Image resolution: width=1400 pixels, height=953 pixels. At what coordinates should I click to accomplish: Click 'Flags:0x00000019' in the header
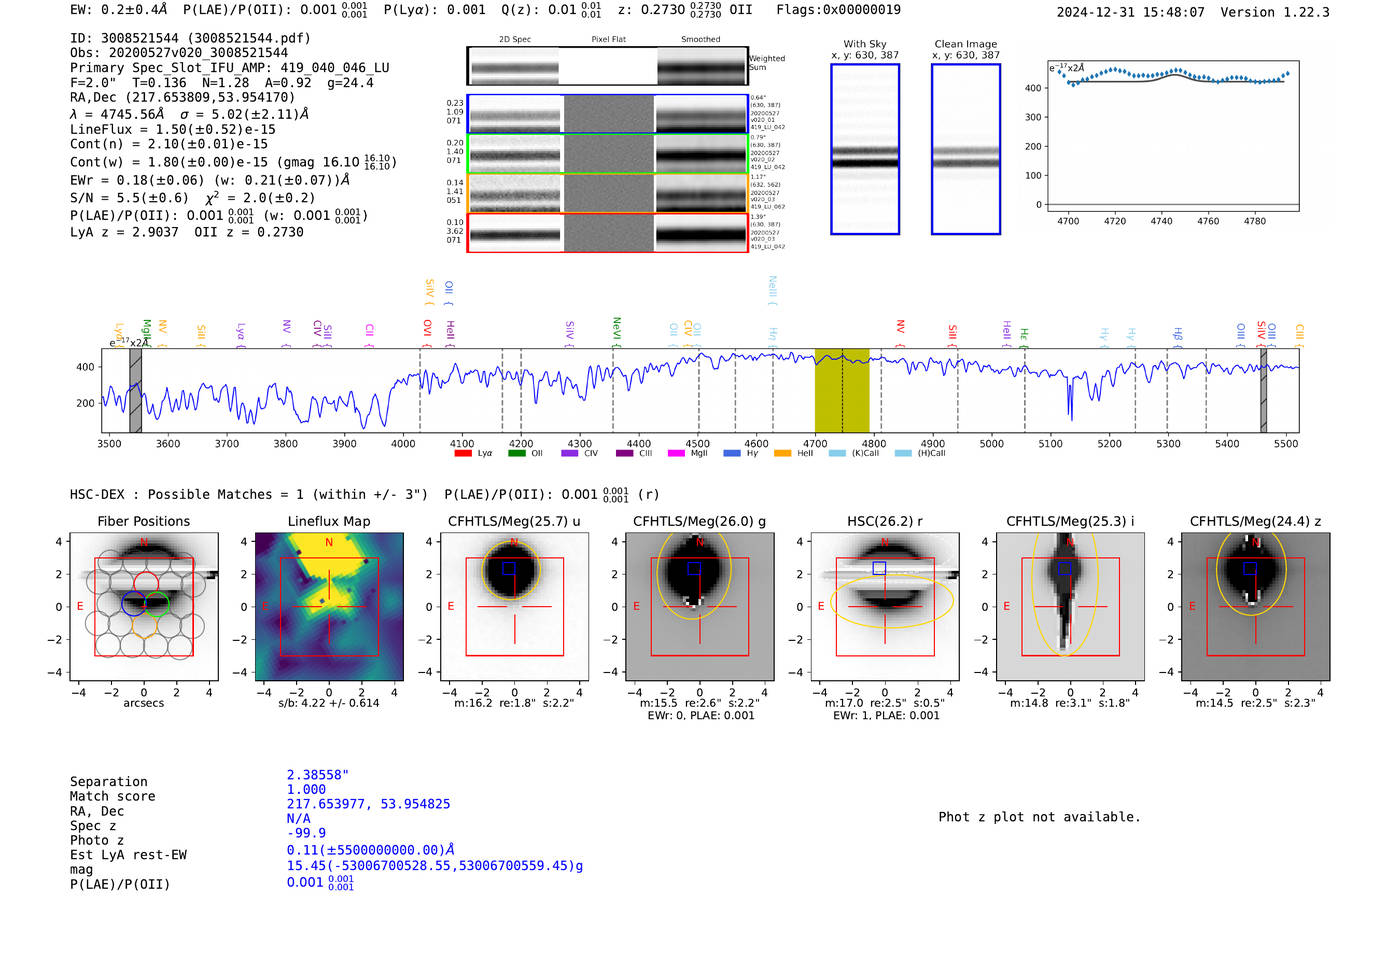pyautogui.click(x=838, y=10)
